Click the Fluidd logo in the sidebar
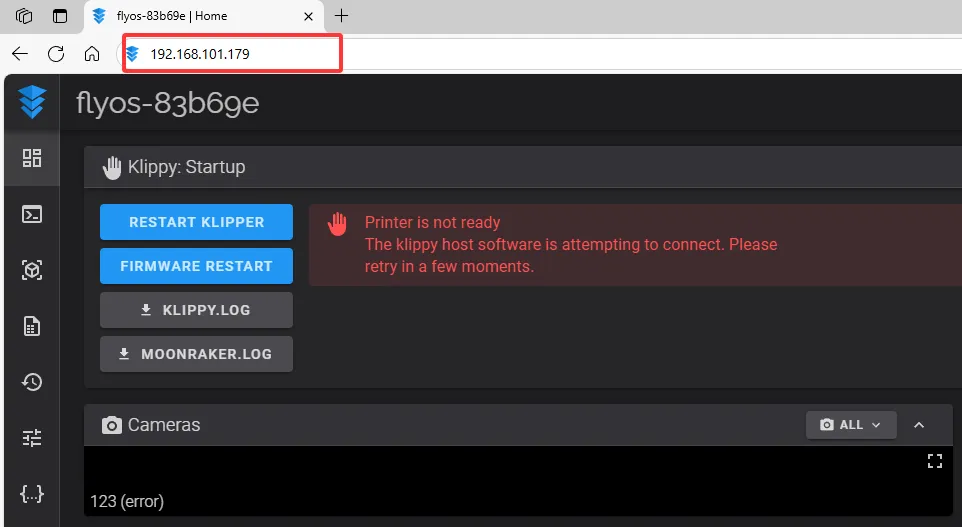Image resolution: width=962 pixels, height=527 pixels. click(x=32, y=102)
